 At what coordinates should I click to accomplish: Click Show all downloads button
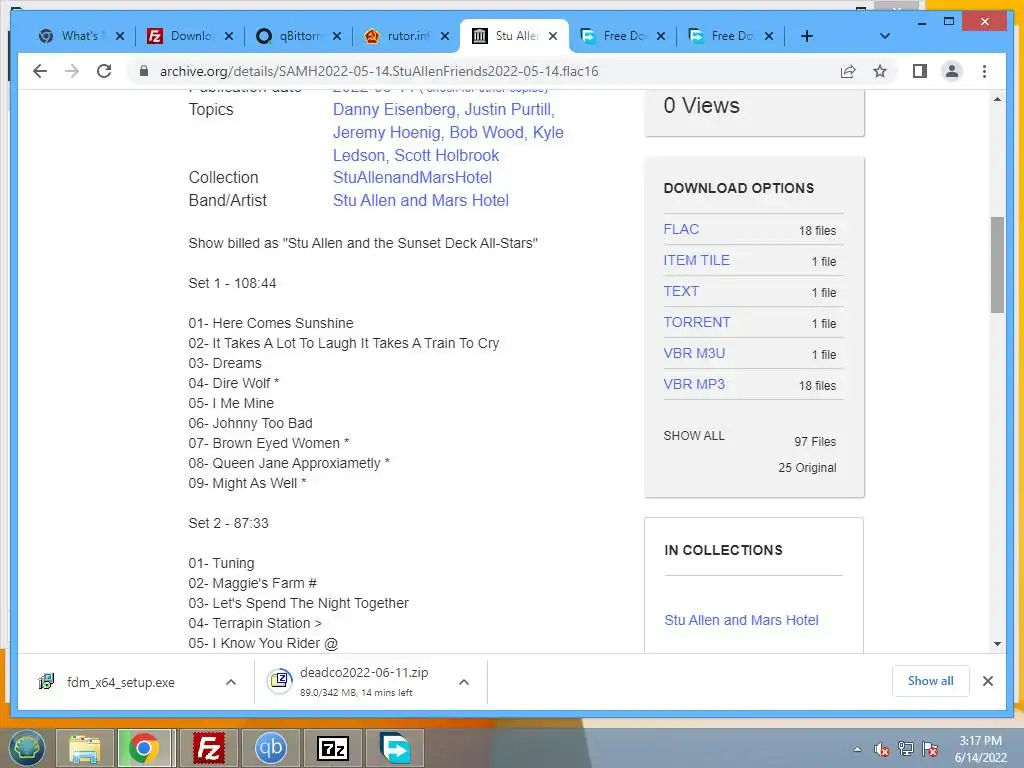click(931, 681)
